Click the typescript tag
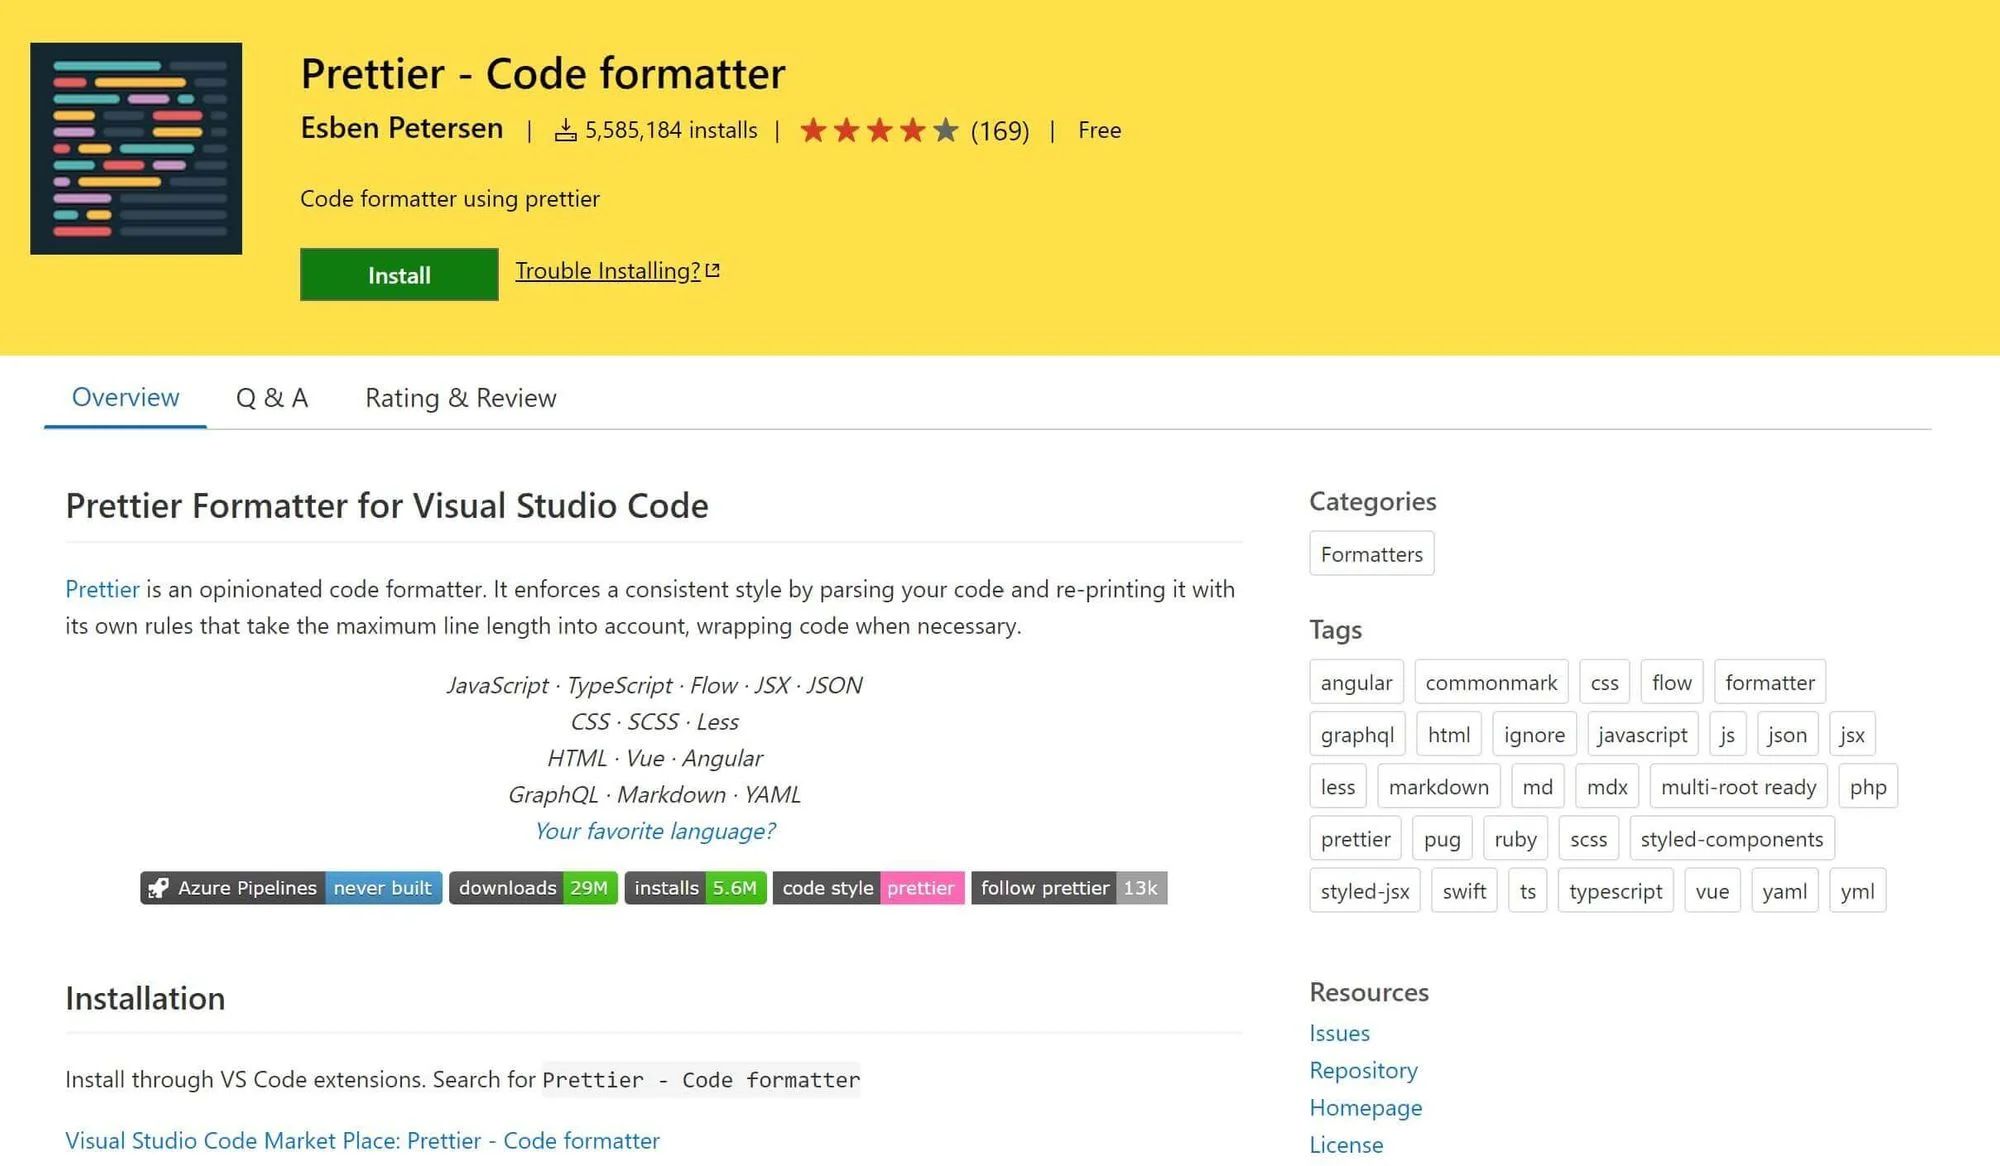Screen dimensions: 2000x1166 point(1615,891)
